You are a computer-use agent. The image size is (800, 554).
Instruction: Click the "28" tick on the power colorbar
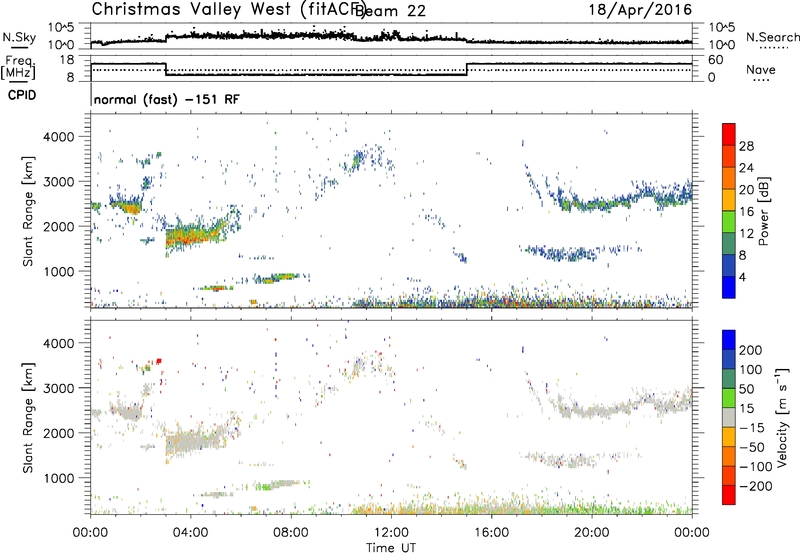(x=746, y=146)
